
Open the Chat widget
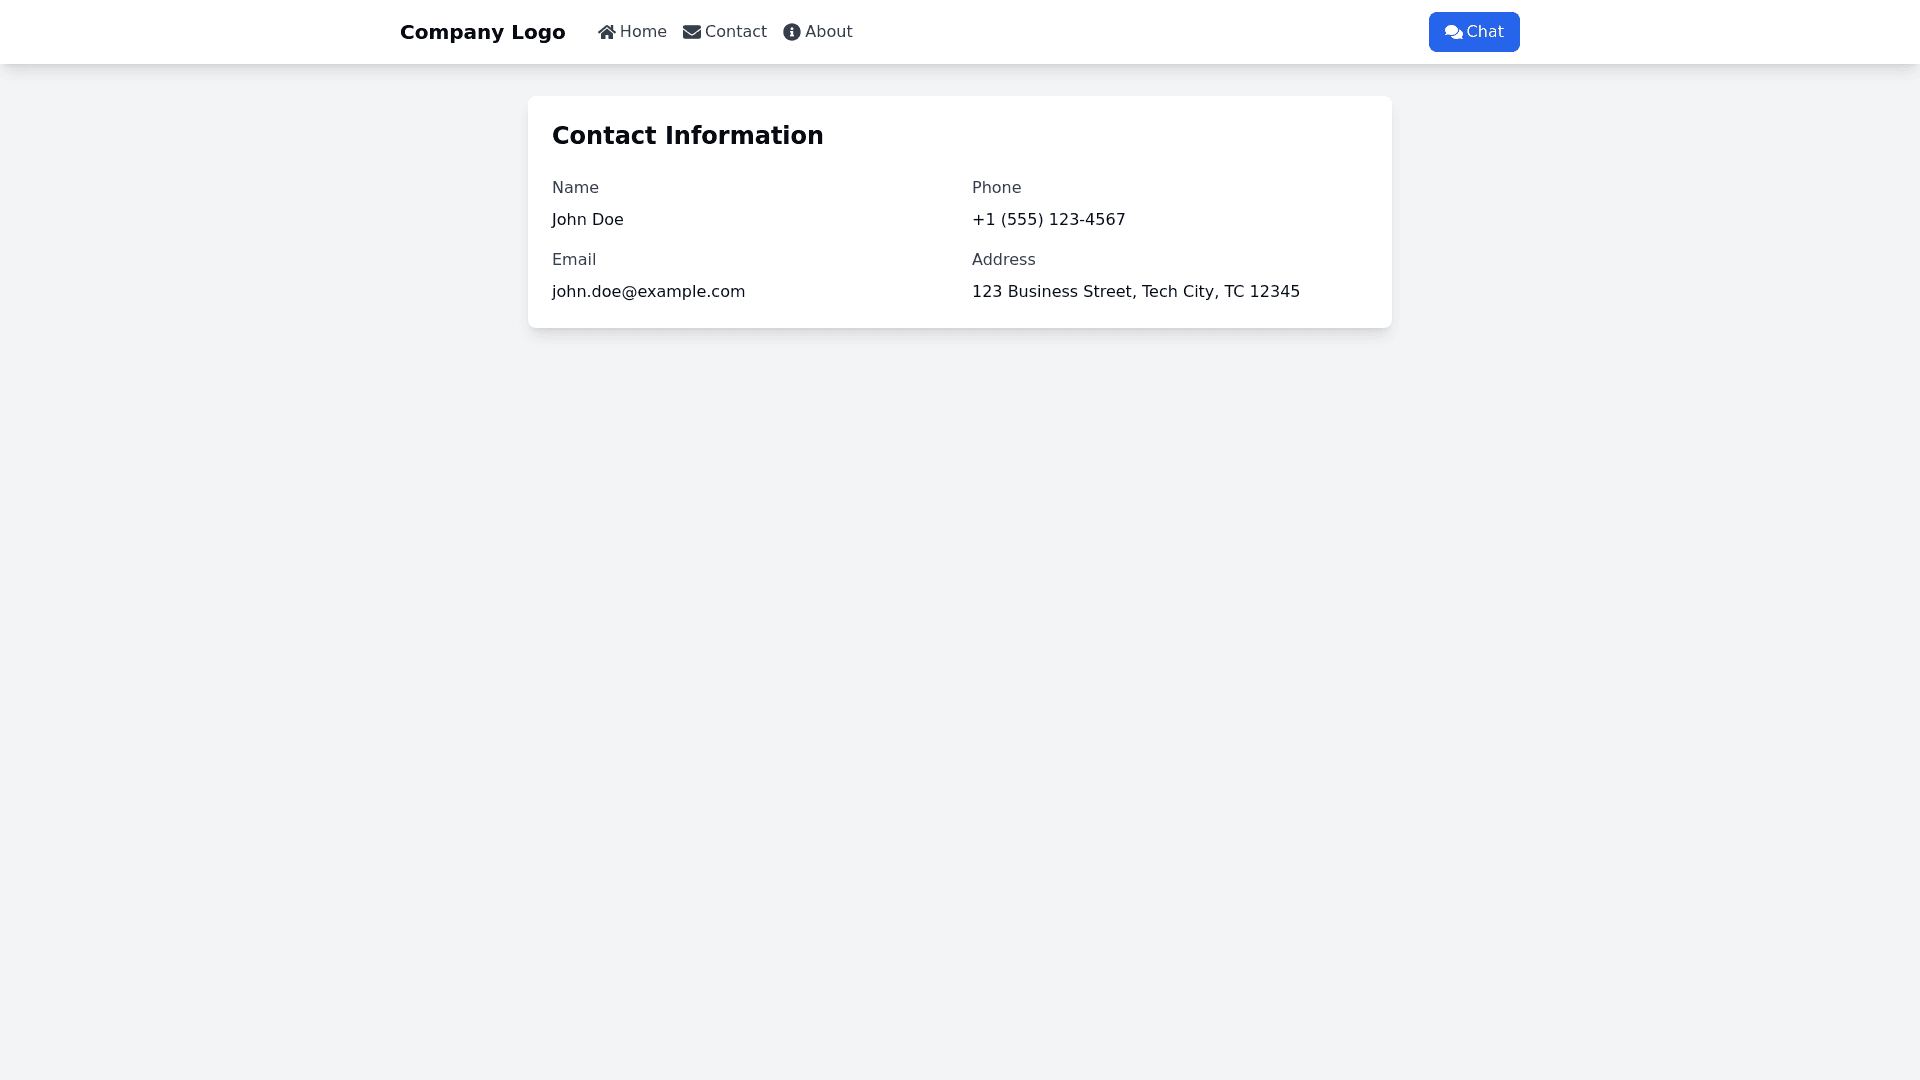pos(1474,31)
